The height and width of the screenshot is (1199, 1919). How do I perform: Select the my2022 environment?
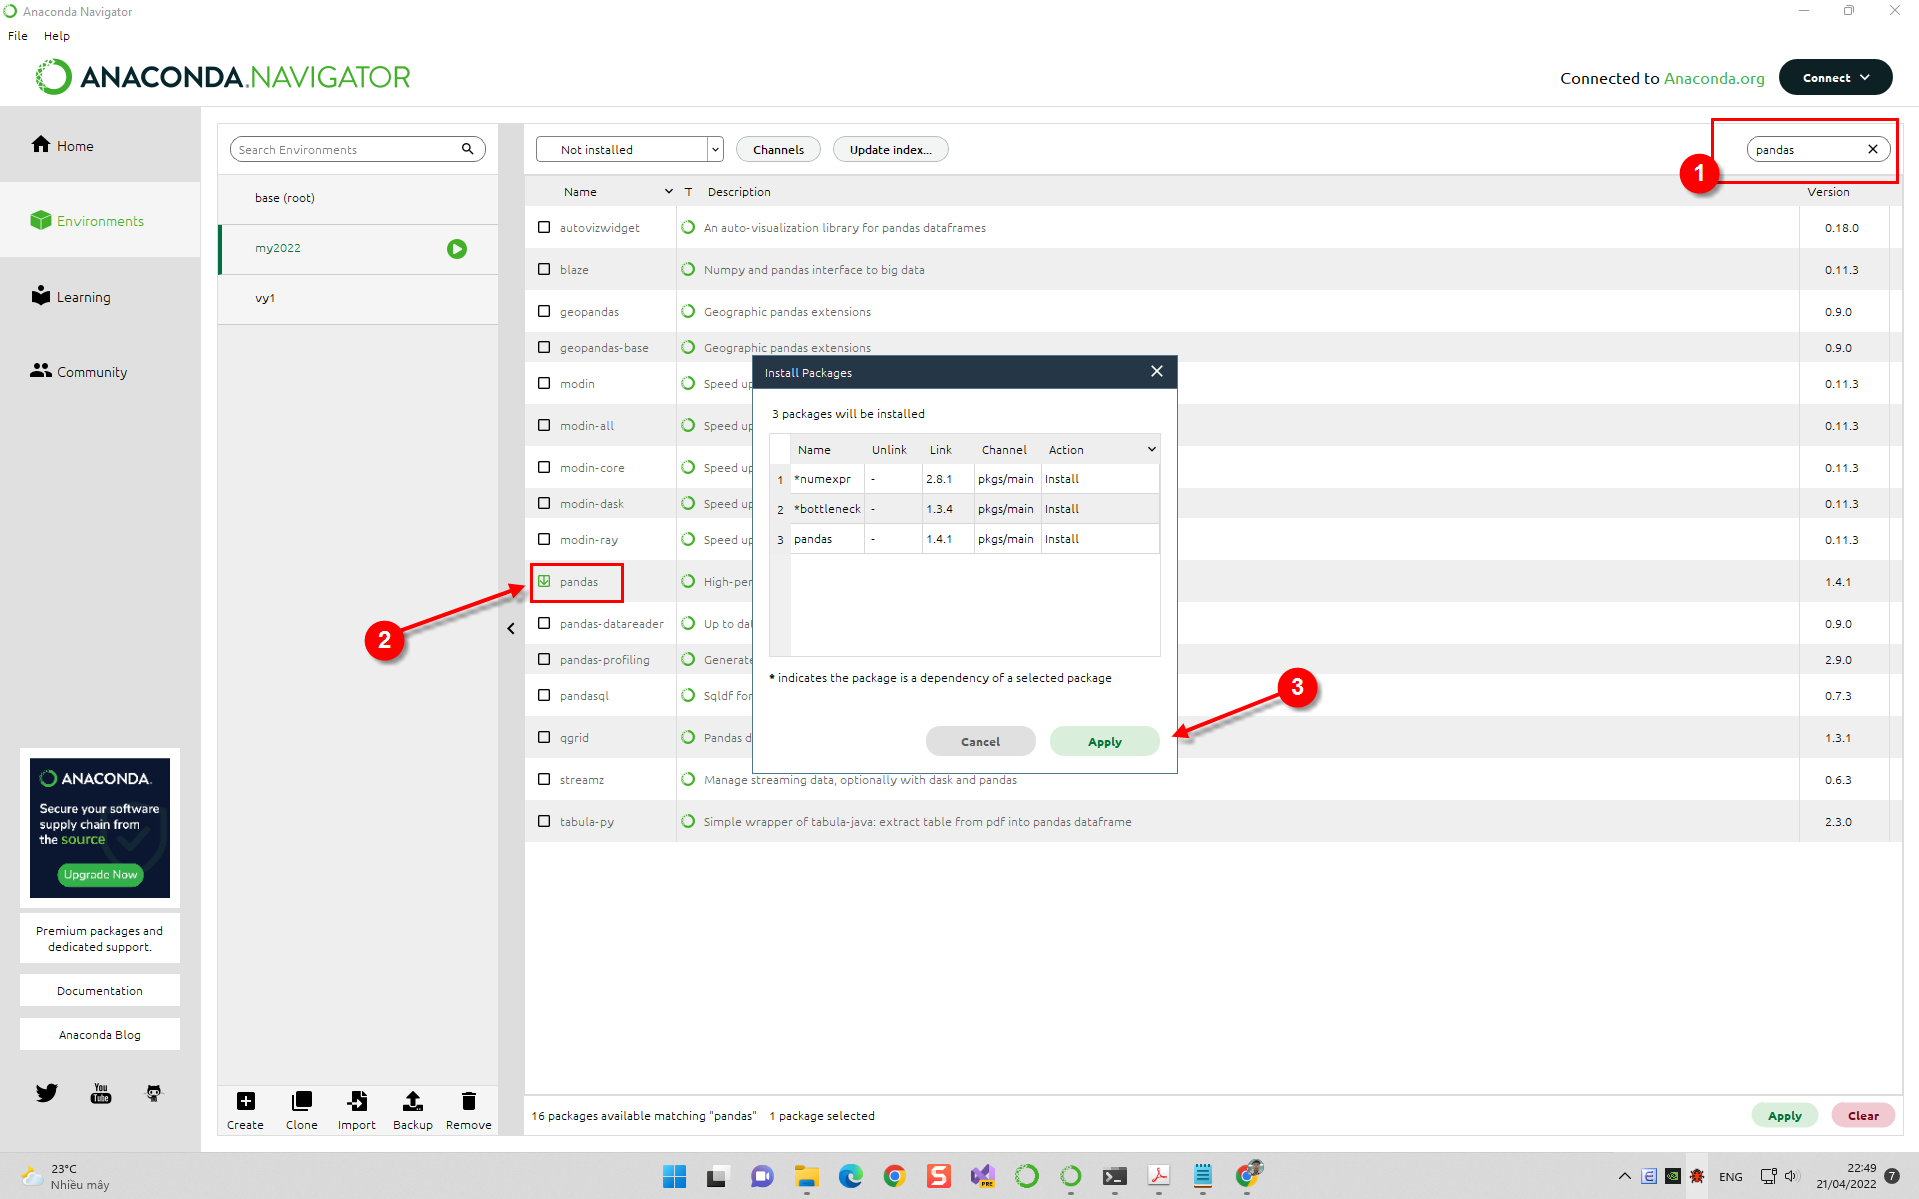coord(358,248)
